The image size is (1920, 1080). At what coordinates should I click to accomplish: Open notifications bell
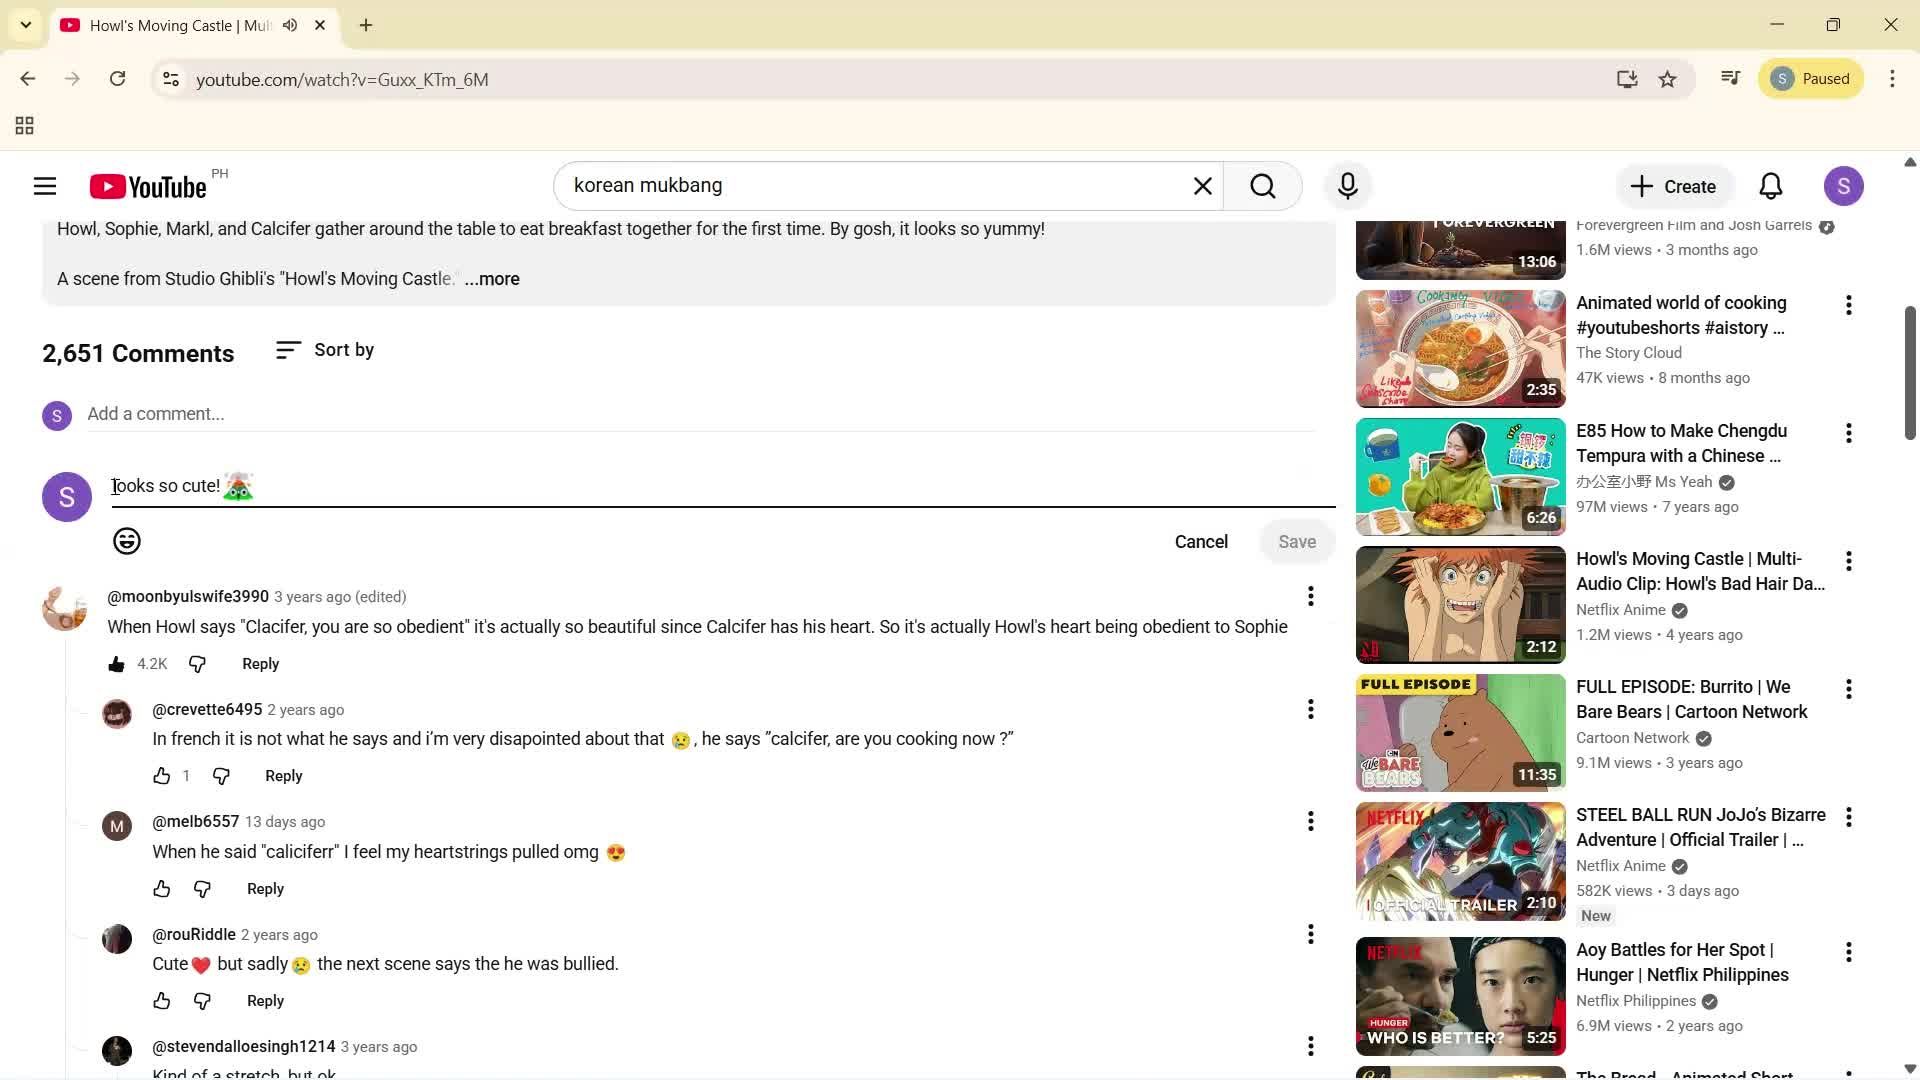1769,185
